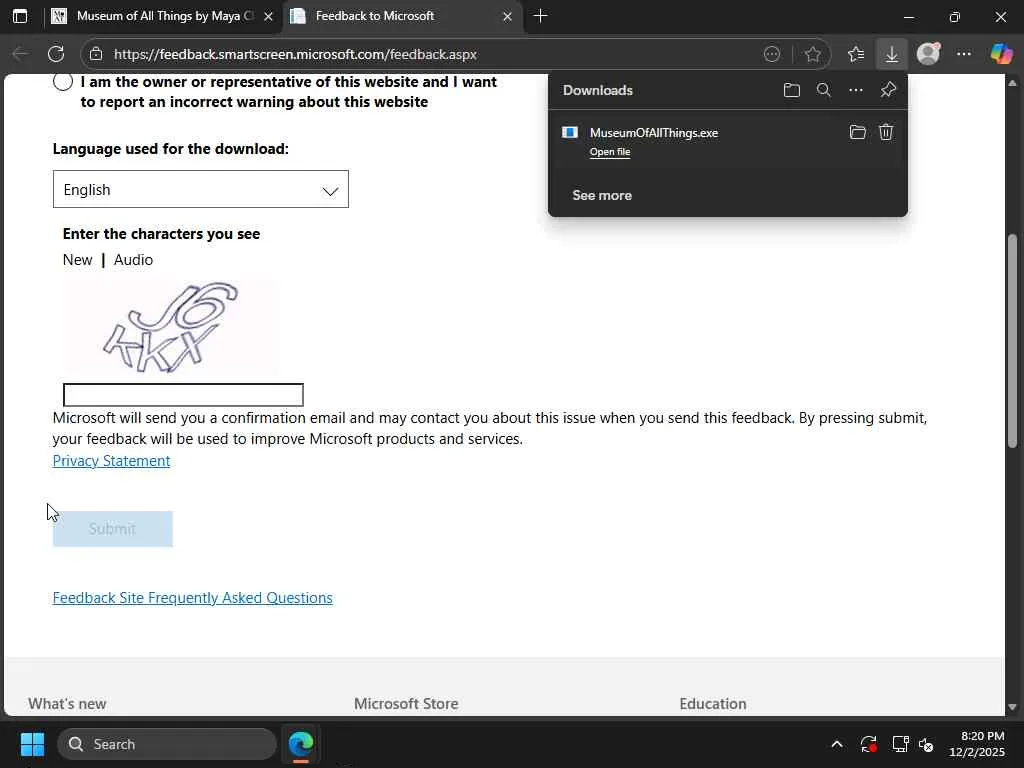1024x768 pixels.
Task: Select the Feedback to Microsoft tab
Action: pos(401,16)
